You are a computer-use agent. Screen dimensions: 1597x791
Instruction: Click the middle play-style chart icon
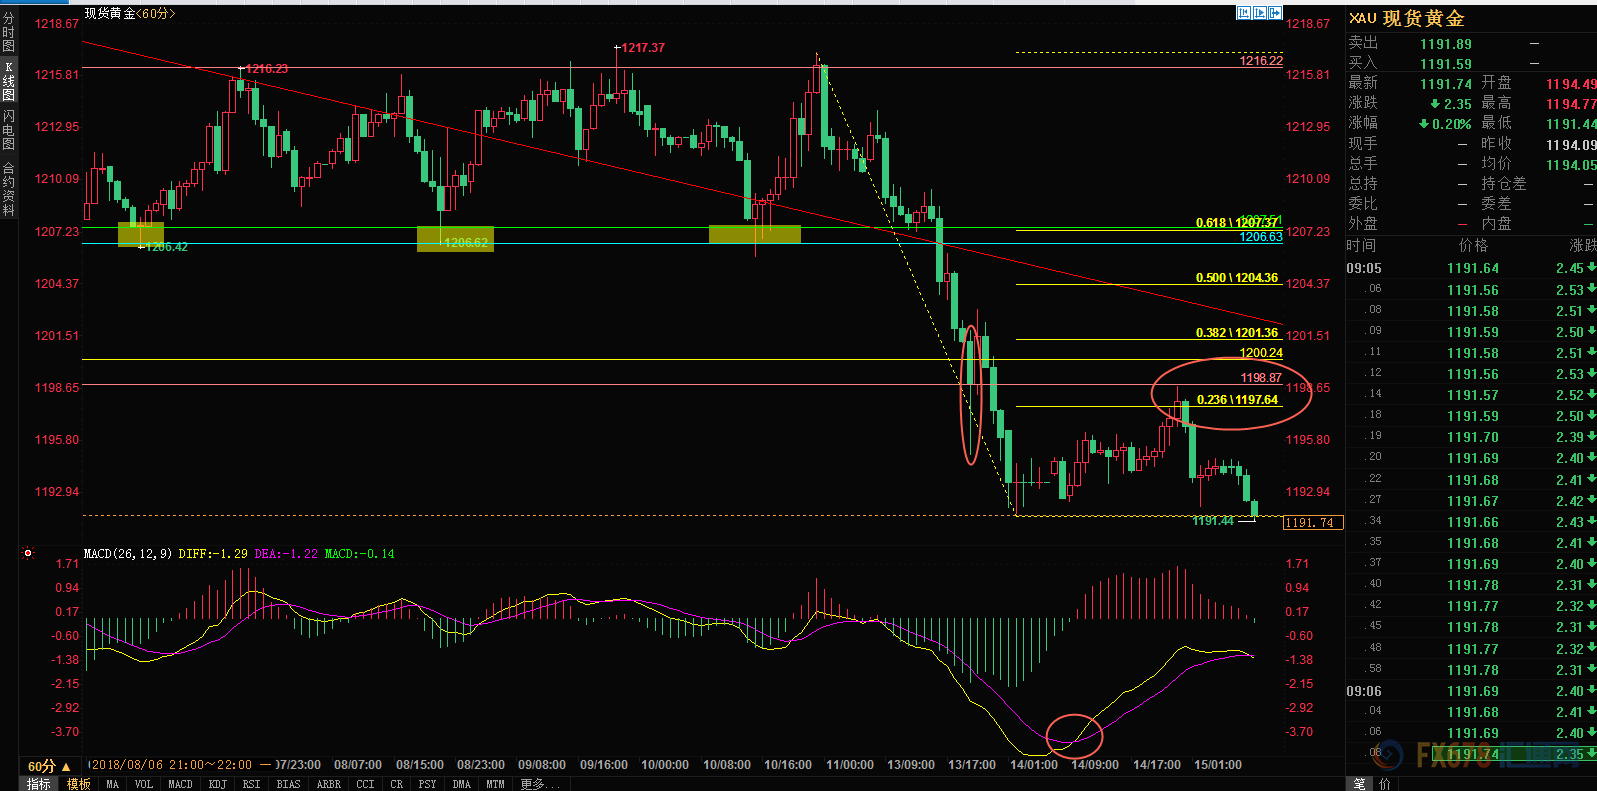pyautogui.click(x=1260, y=13)
